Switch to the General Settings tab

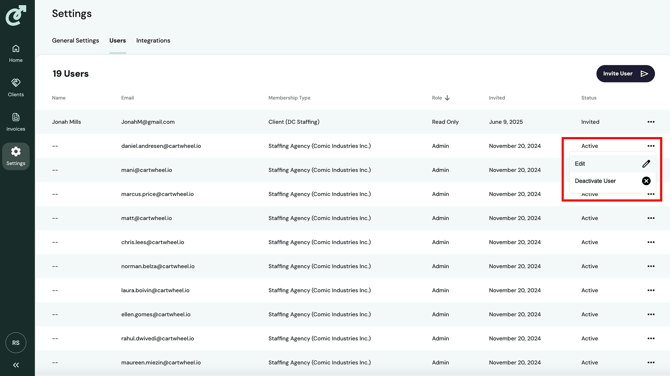[x=75, y=41]
